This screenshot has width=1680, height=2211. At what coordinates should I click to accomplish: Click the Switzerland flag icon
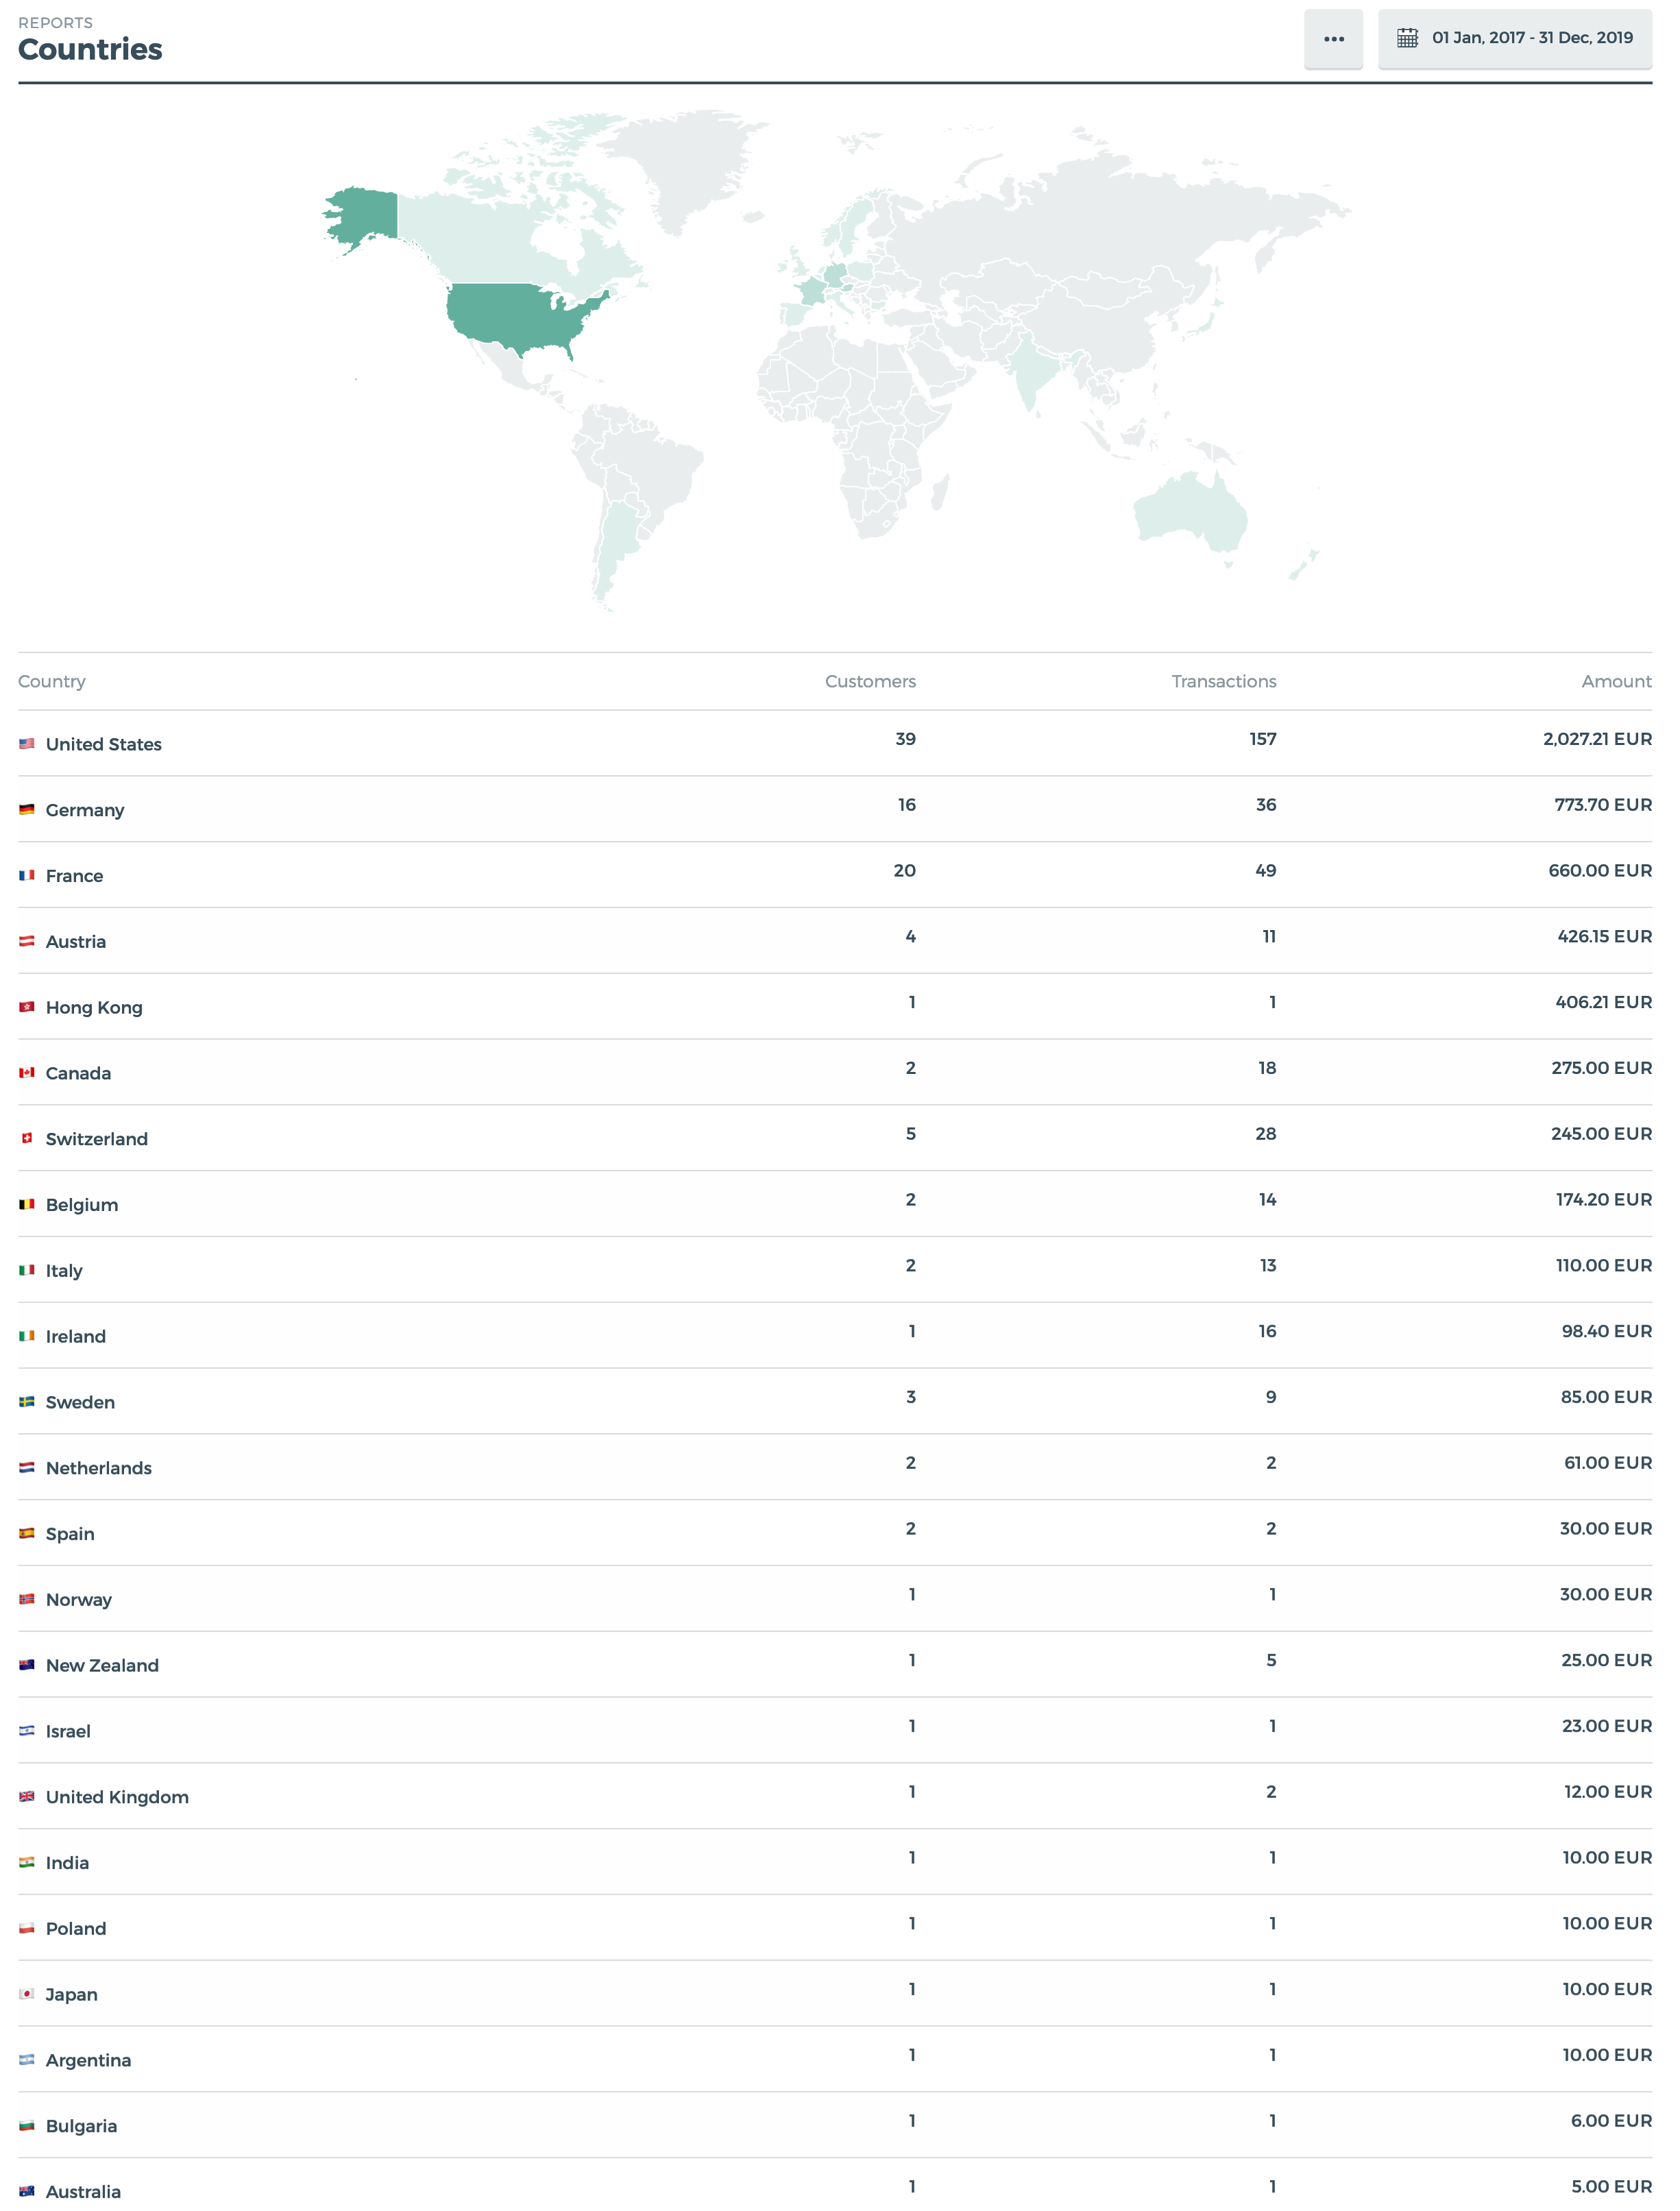[27, 1139]
